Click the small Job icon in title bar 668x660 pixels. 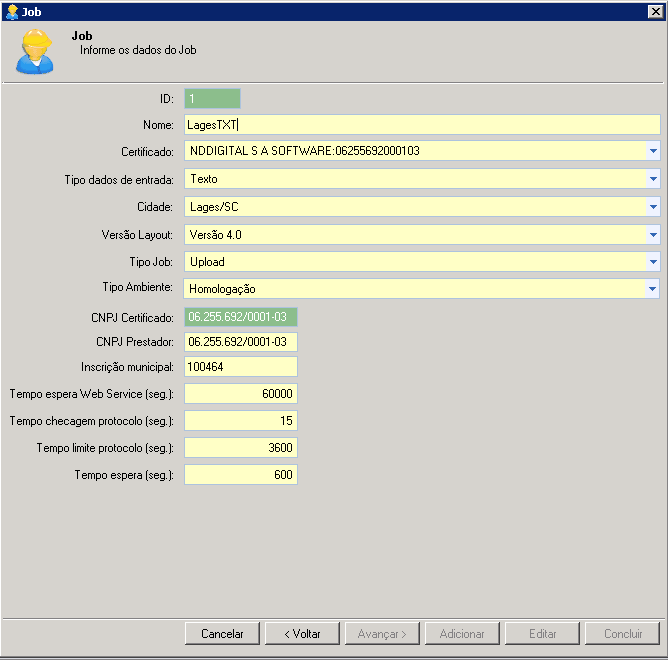[11, 11]
